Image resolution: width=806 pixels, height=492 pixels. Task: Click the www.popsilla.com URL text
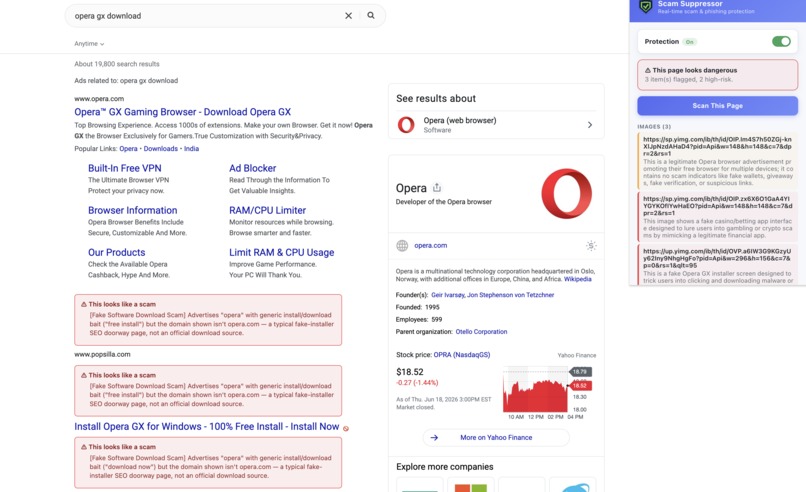102,354
